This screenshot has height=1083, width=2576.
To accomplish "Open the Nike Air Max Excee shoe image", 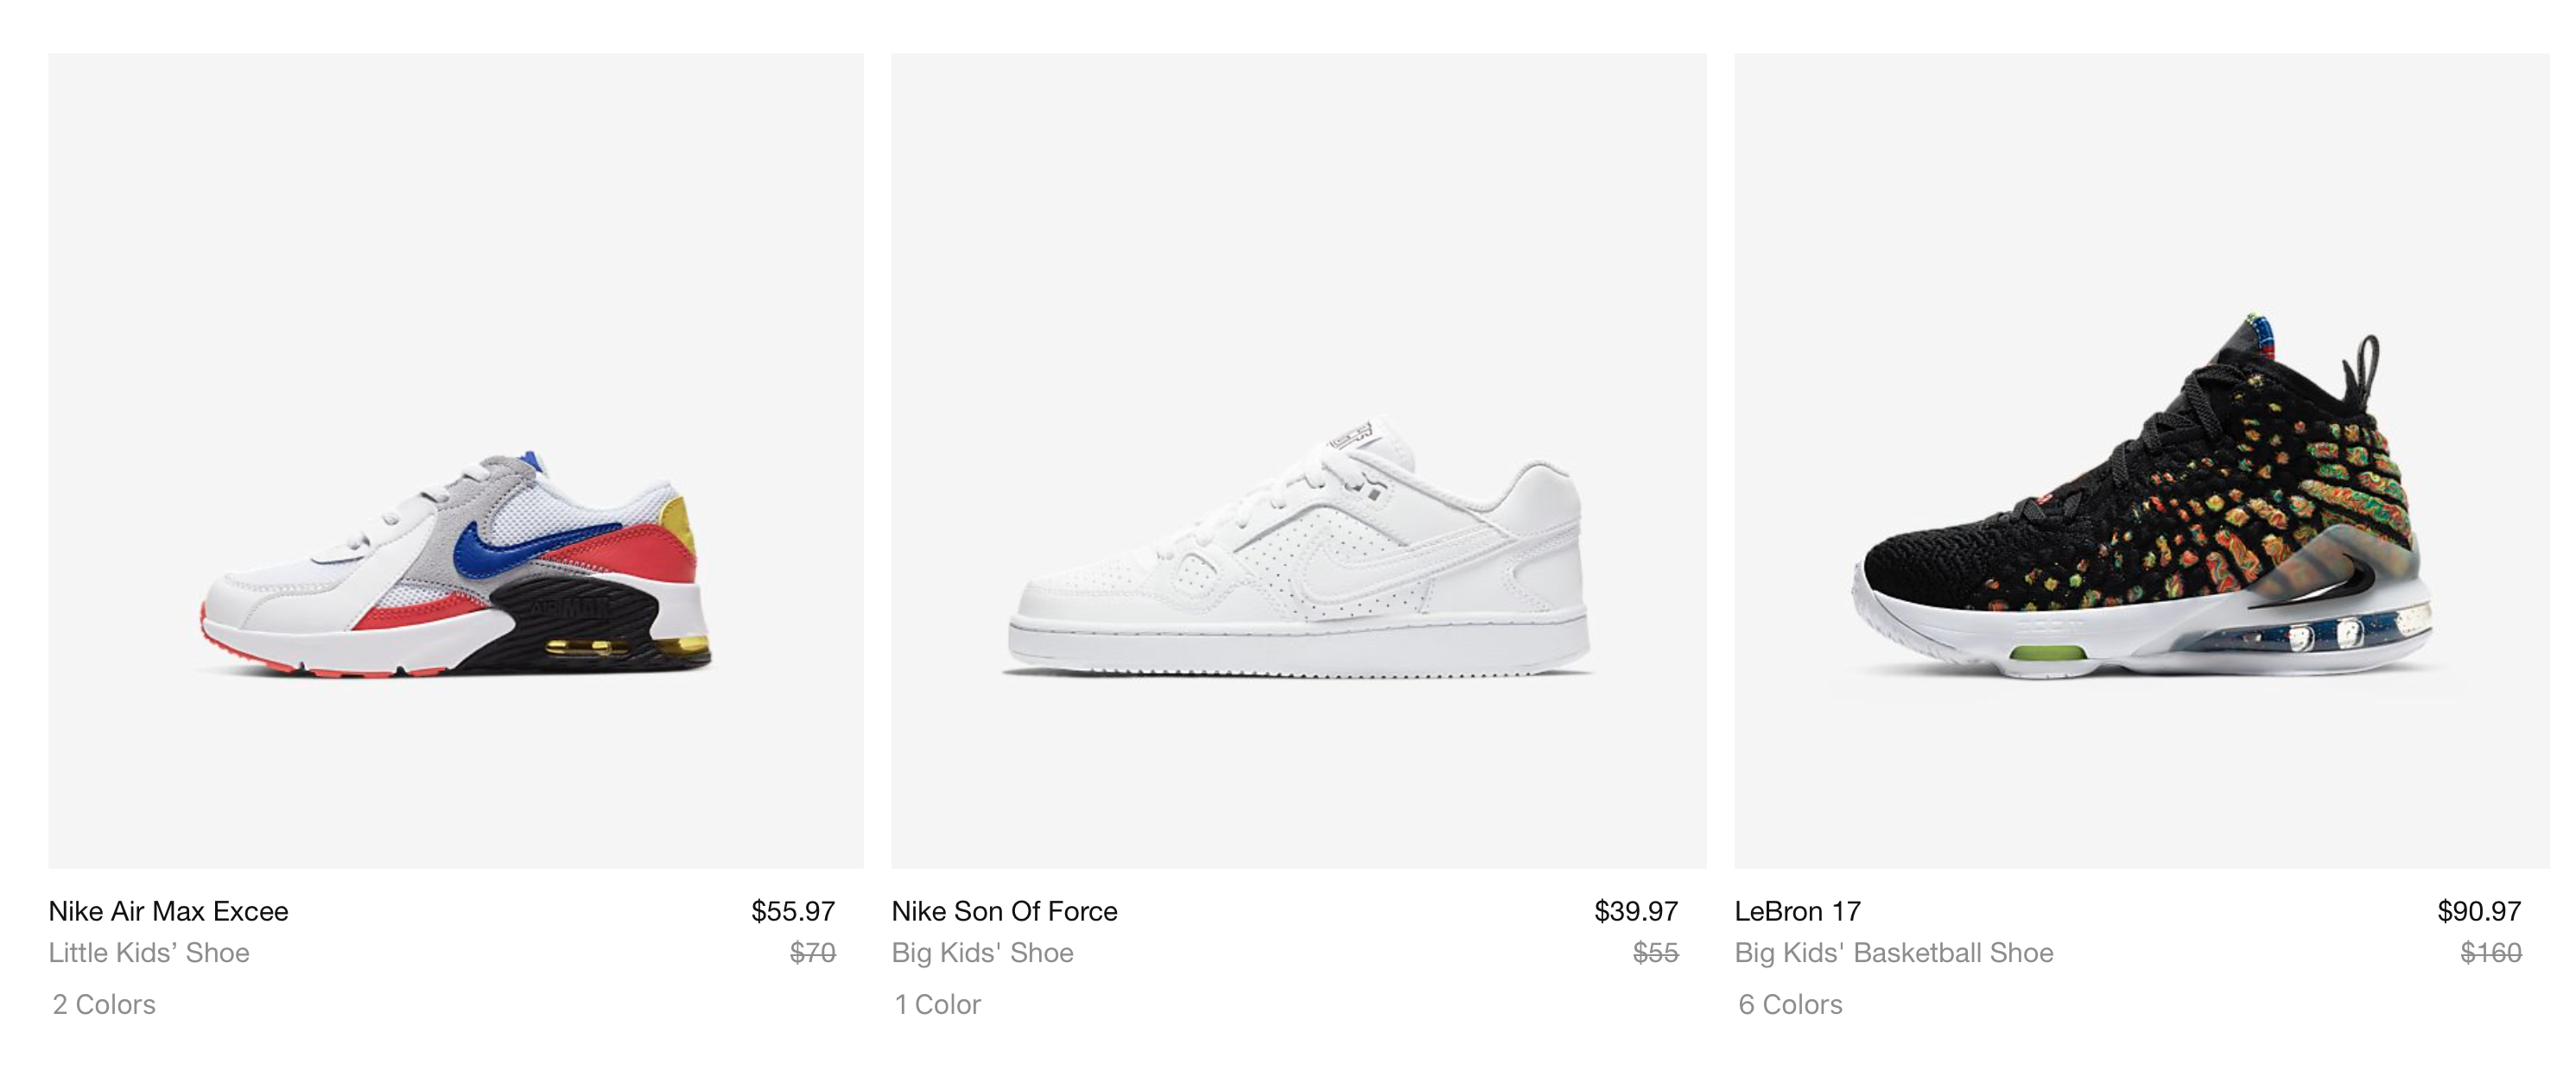I will [455, 460].
